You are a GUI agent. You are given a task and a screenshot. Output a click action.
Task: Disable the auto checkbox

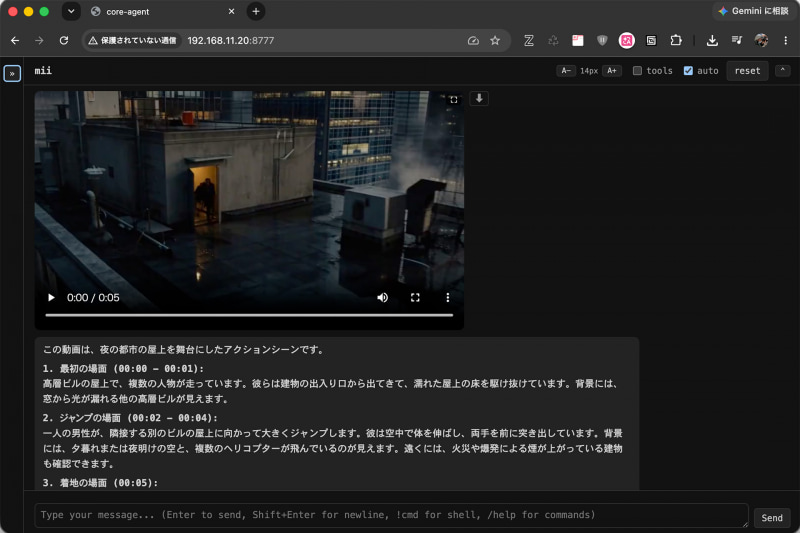pos(688,71)
